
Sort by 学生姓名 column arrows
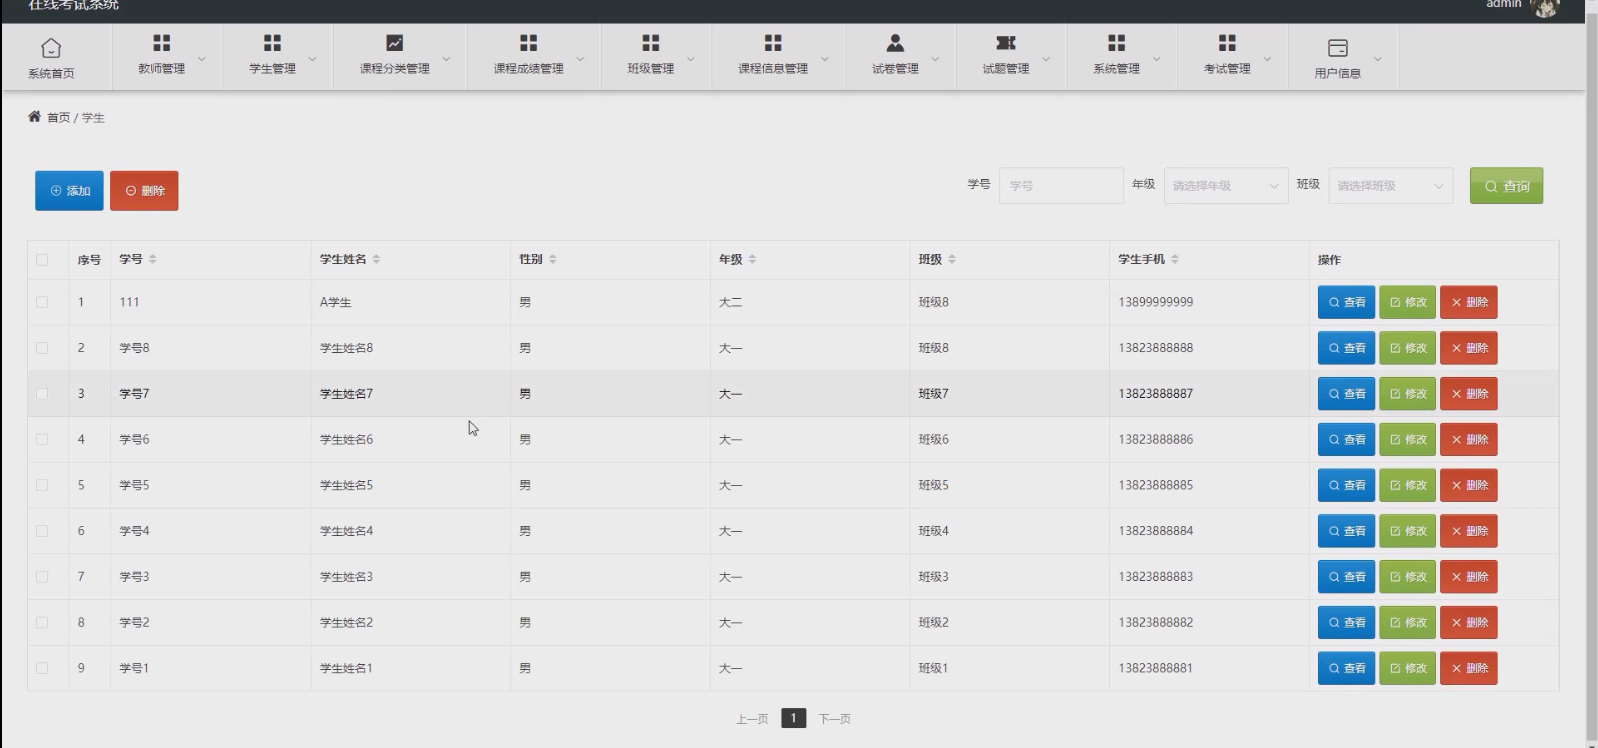coord(376,259)
